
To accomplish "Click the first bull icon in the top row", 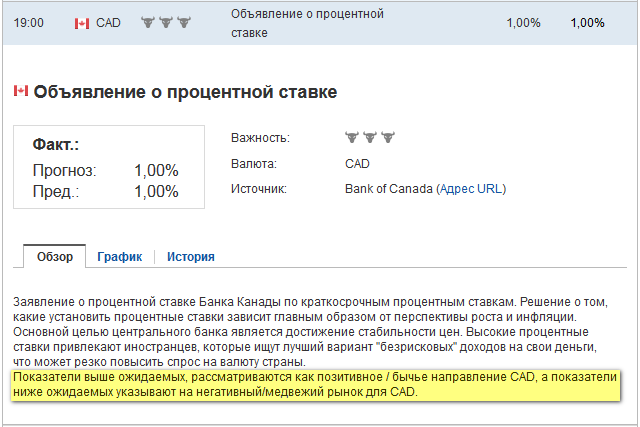I will pos(148,22).
